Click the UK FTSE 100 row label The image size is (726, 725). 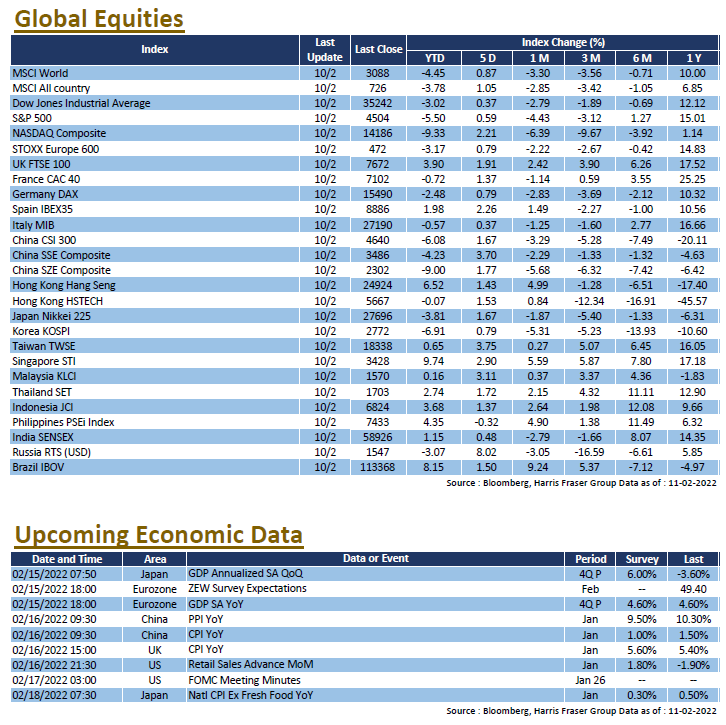tap(41, 164)
